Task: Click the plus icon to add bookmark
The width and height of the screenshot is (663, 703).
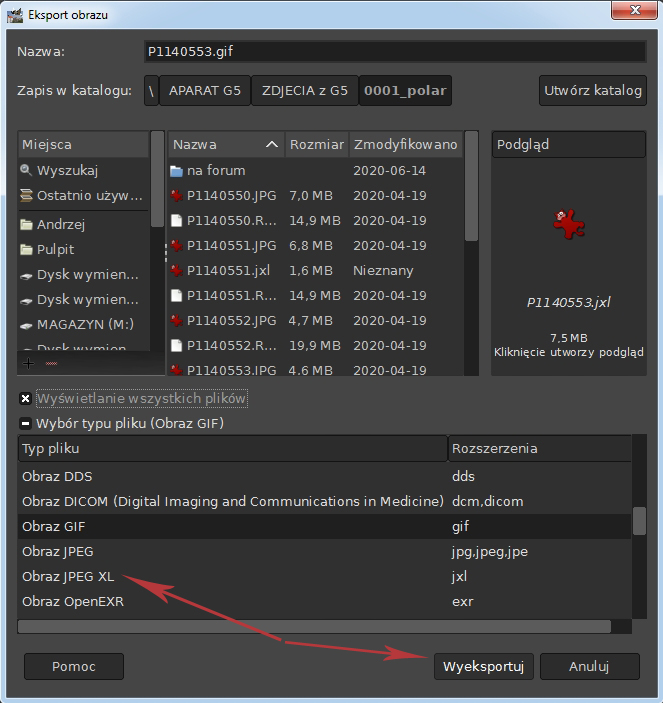Action: pos(28,362)
